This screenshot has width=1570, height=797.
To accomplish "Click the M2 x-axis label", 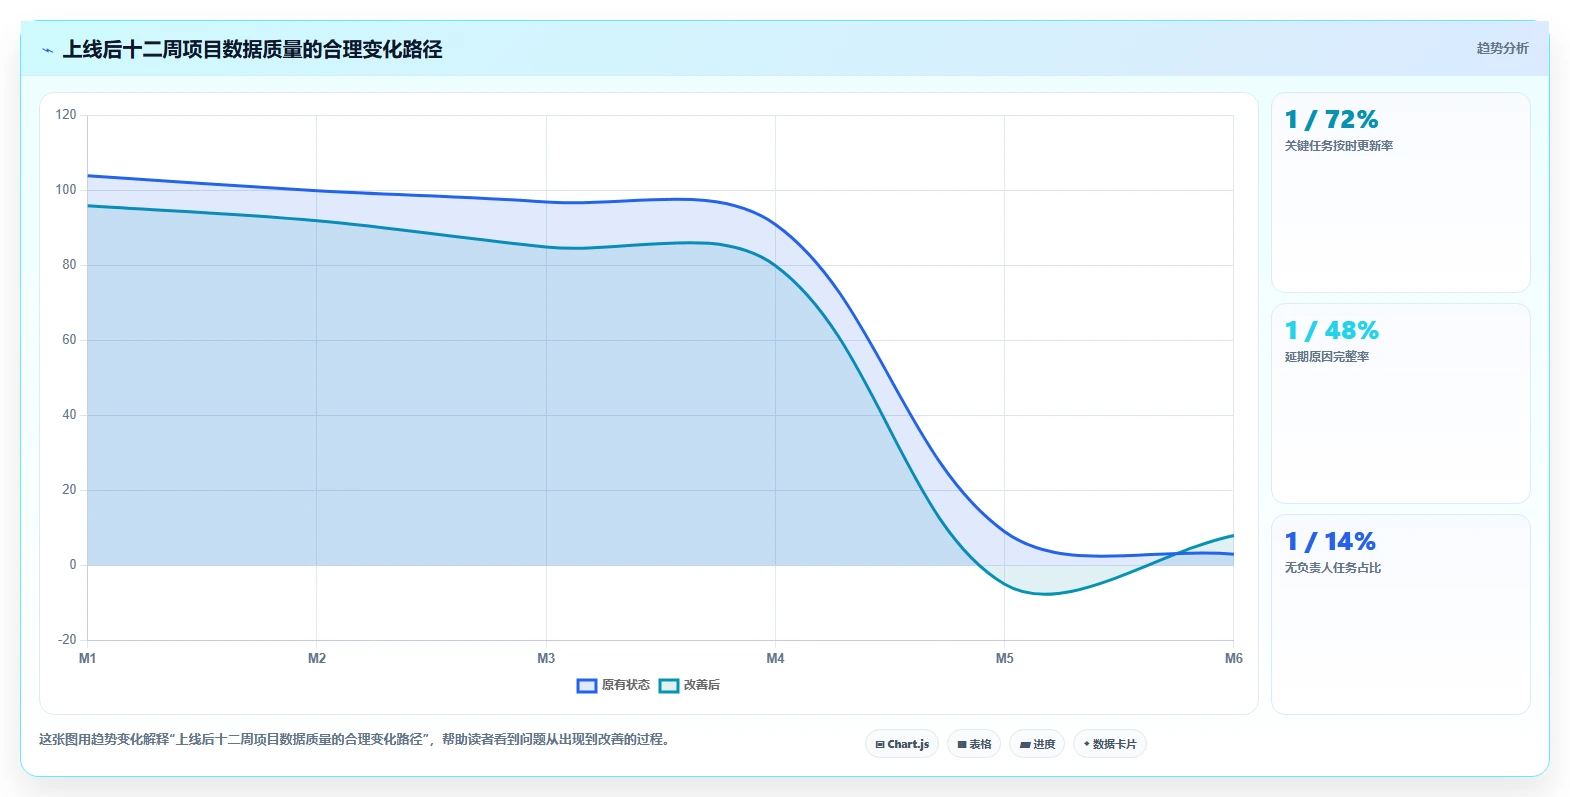I will coord(317,658).
